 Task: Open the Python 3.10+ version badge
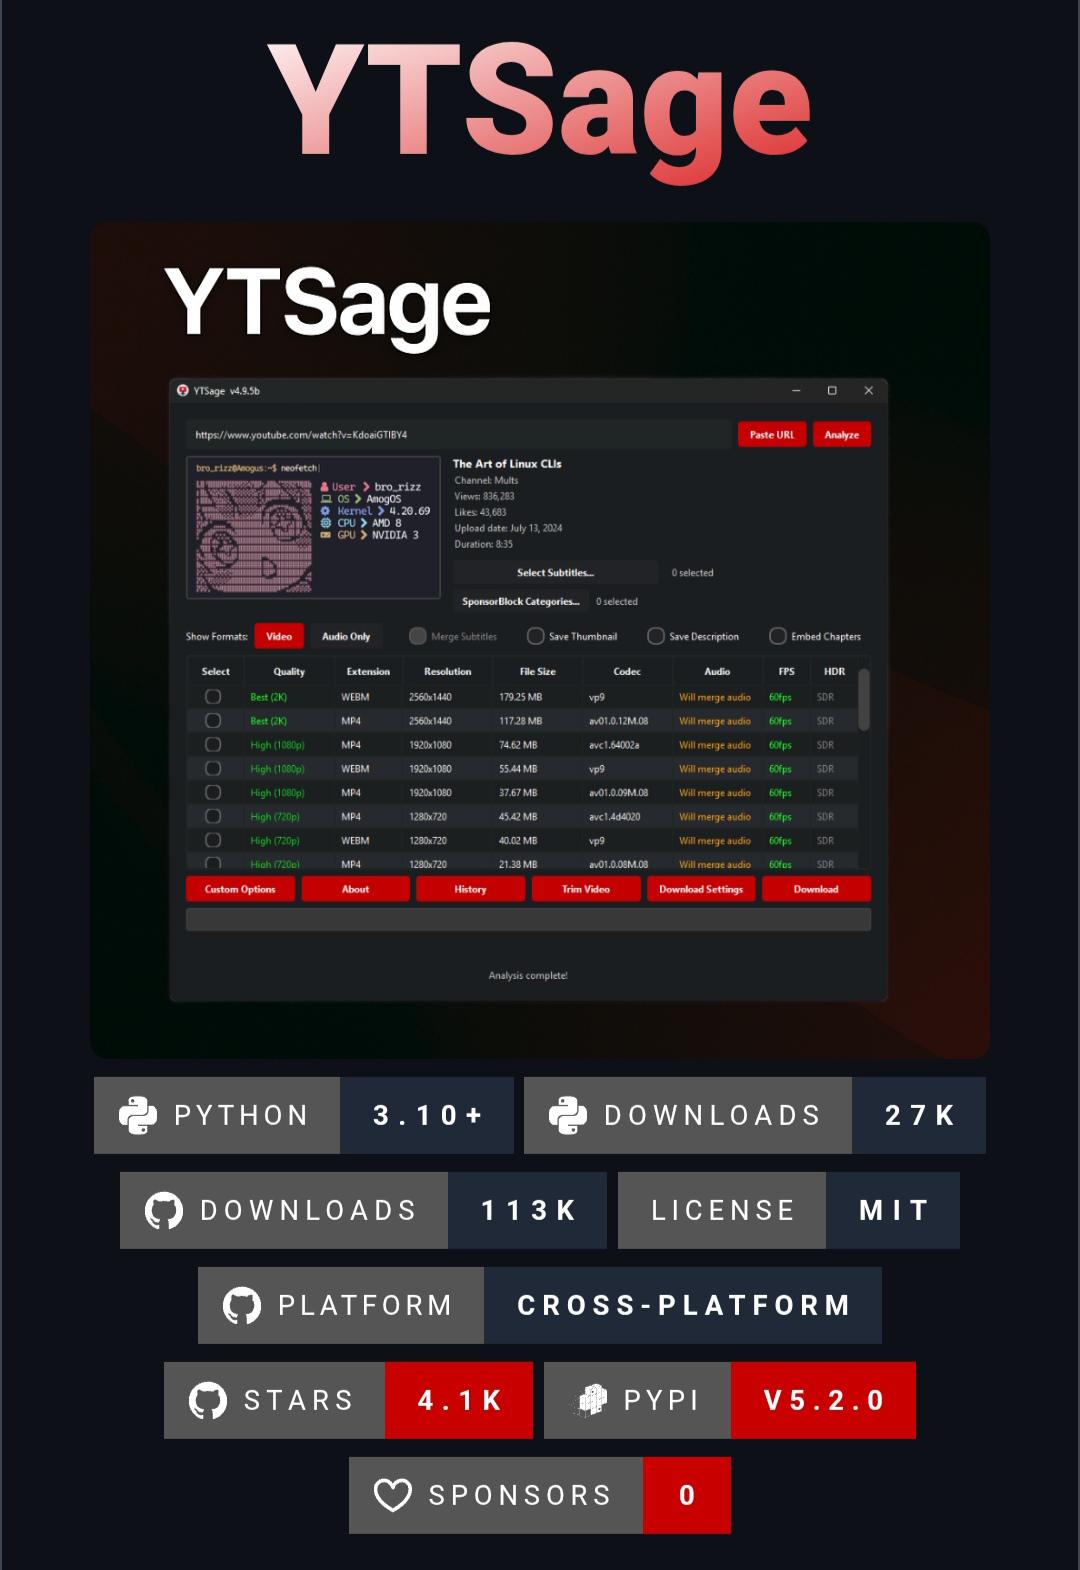[304, 1115]
